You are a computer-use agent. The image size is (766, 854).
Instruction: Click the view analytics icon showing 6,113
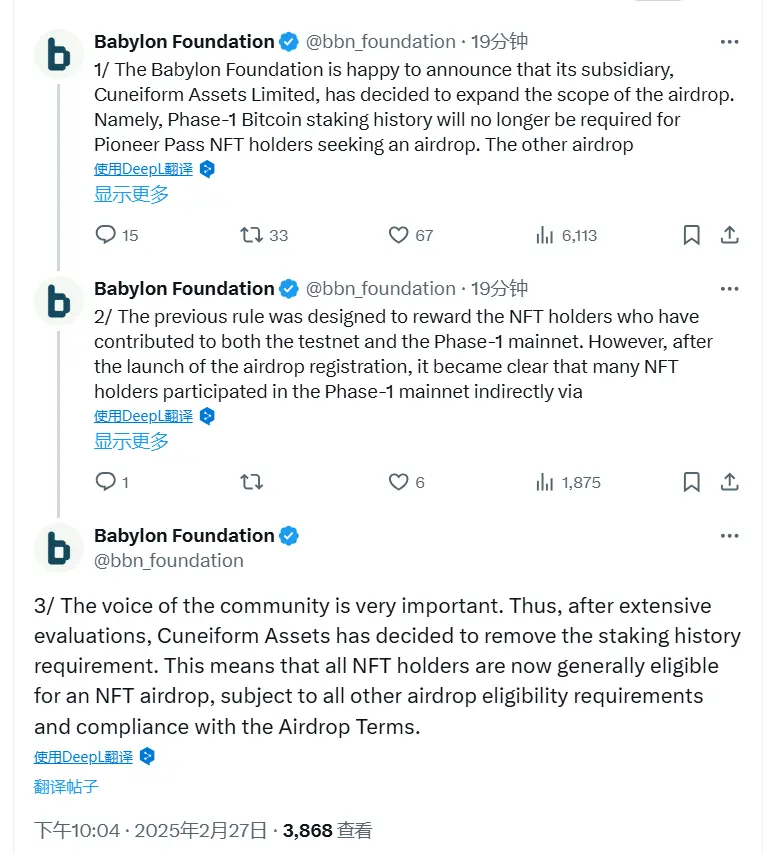coord(544,235)
